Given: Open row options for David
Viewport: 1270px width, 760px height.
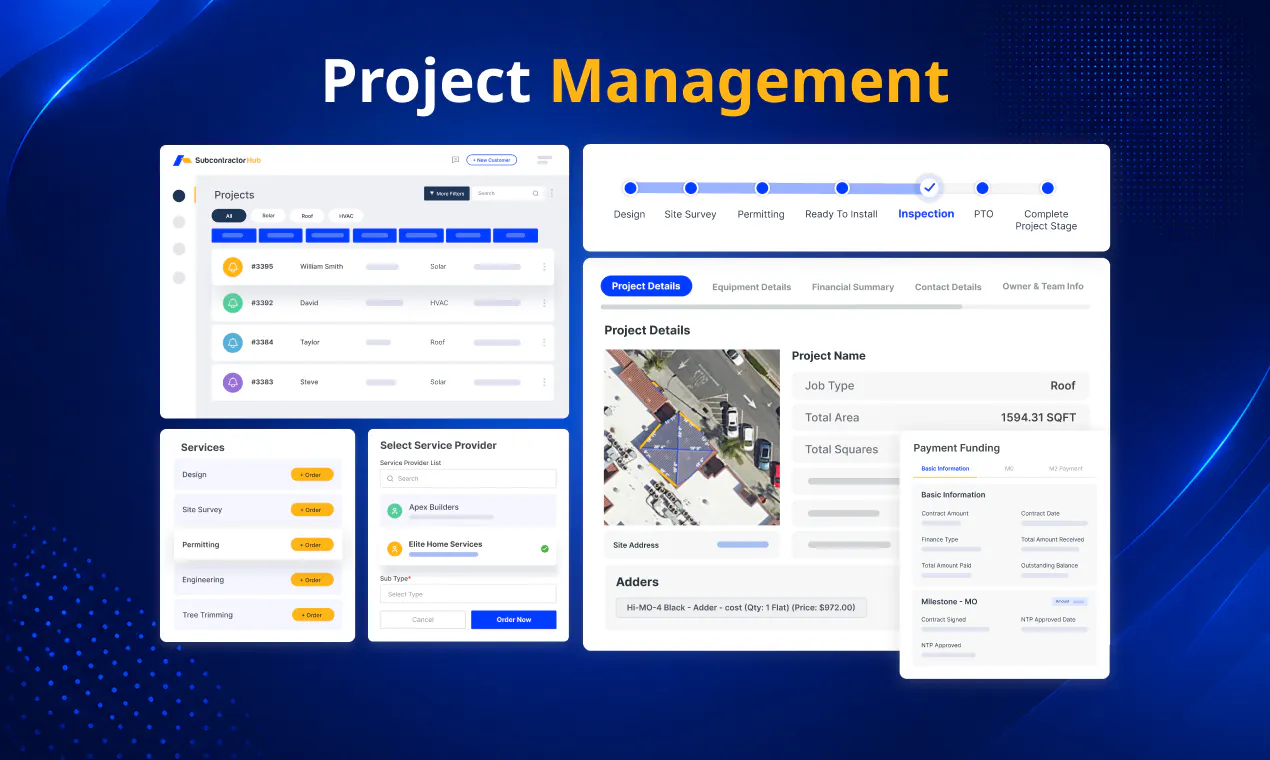Looking at the screenshot, I should tap(544, 303).
